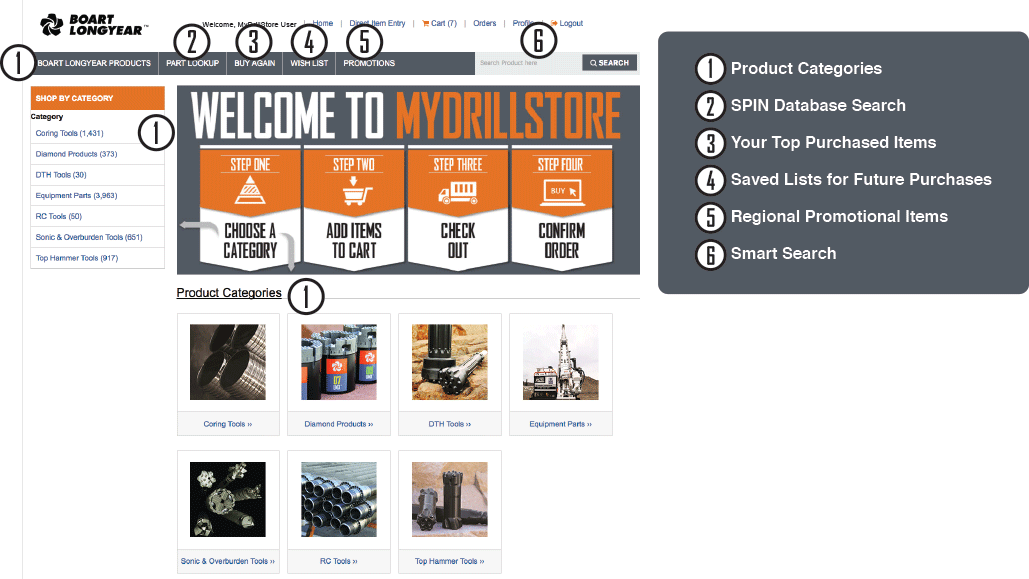Click the Diamond Products » card link
Image resolution: width=1029 pixels, height=579 pixels.
click(339, 424)
